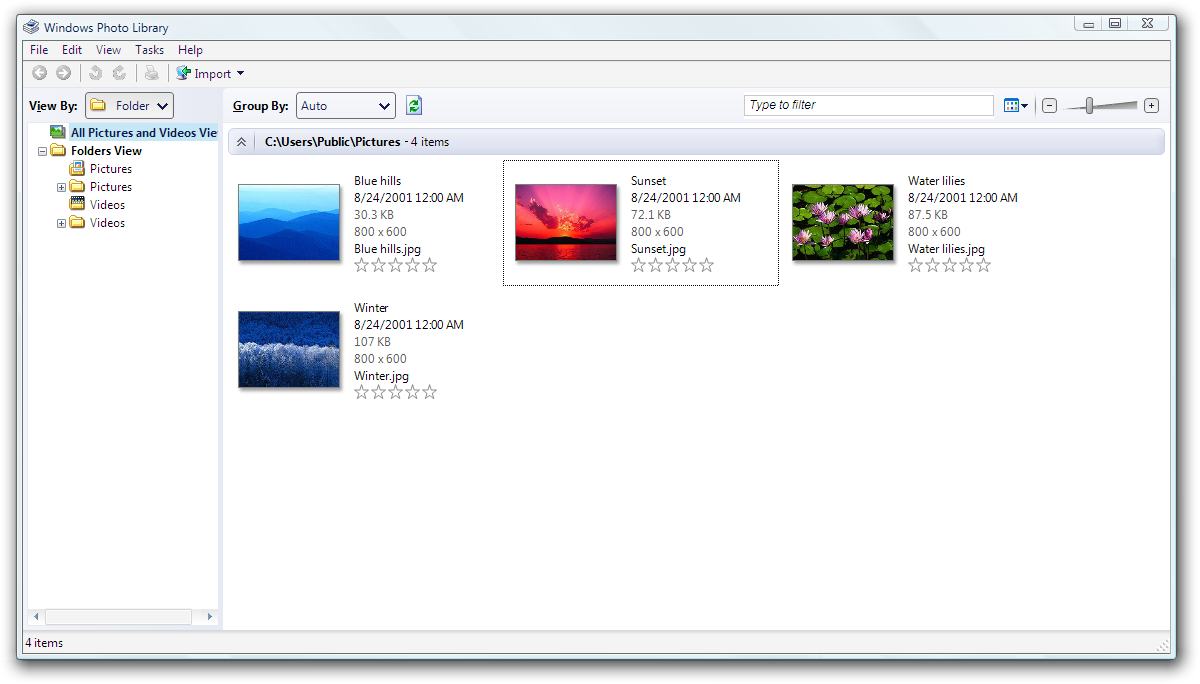
Task: Open the Import dropdown arrow
Action: coord(240,73)
